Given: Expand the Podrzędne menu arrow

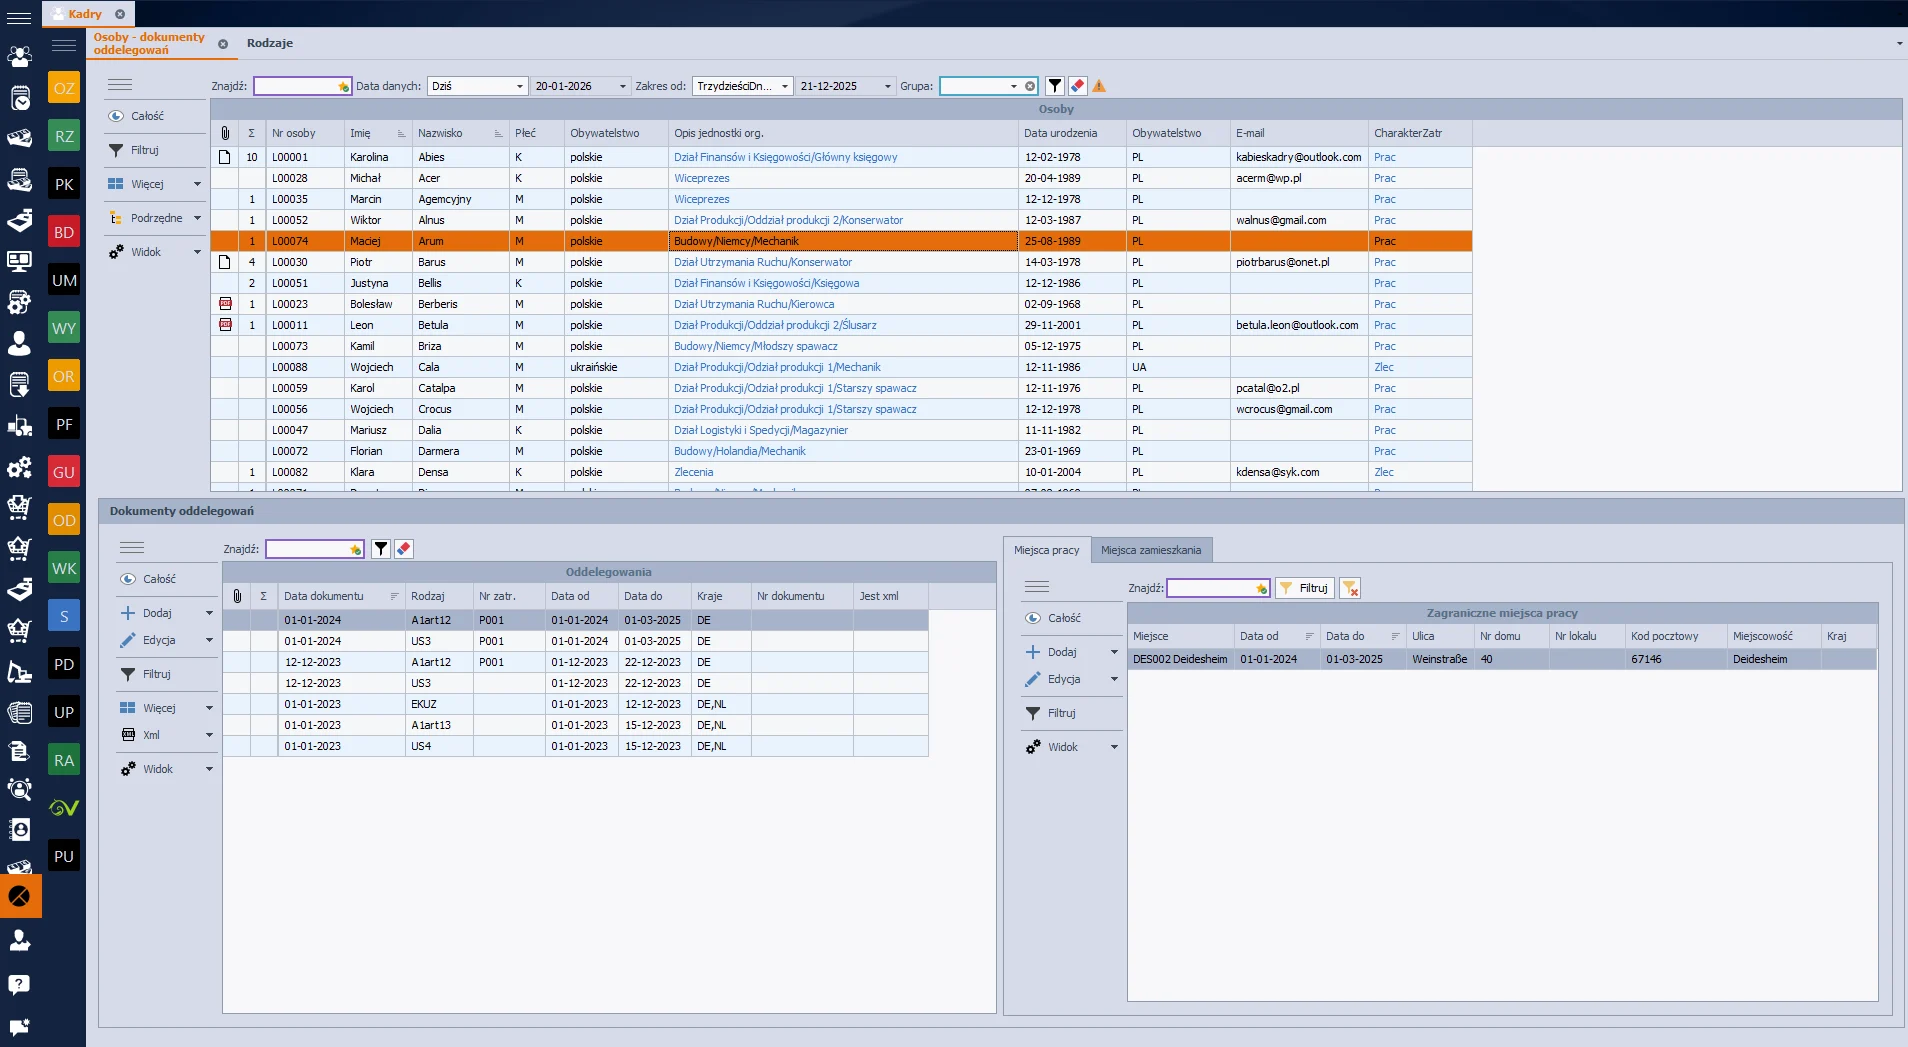Looking at the screenshot, I should pyautogui.click(x=197, y=218).
